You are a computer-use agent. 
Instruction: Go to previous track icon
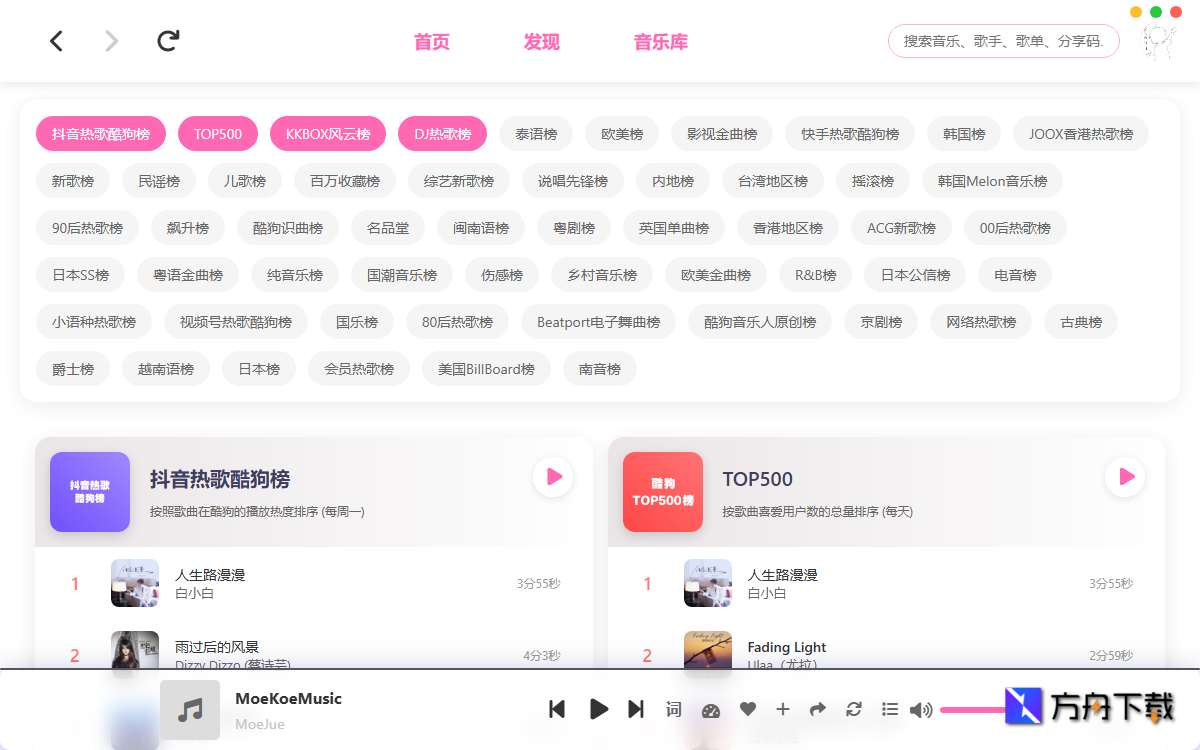557,709
